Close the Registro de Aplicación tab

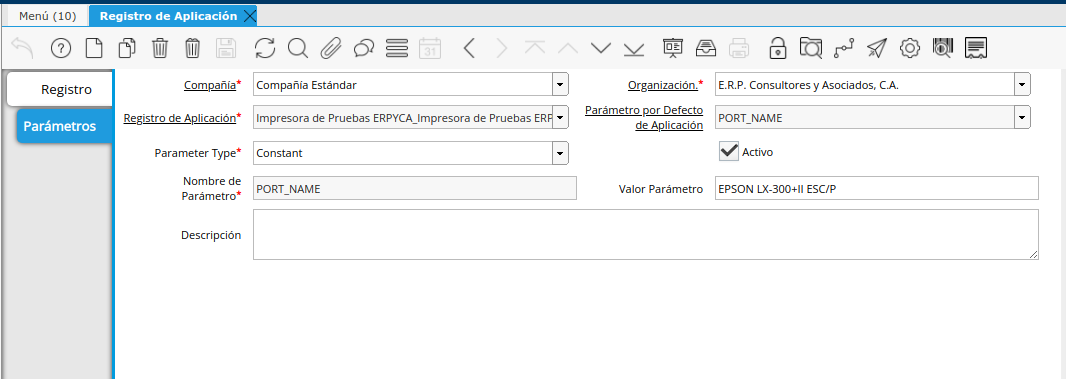(x=249, y=16)
